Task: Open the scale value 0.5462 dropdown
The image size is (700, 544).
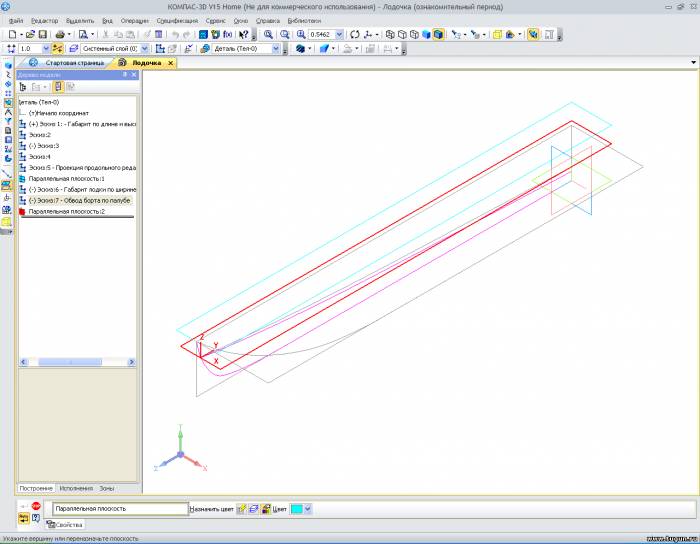Action: click(x=339, y=34)
